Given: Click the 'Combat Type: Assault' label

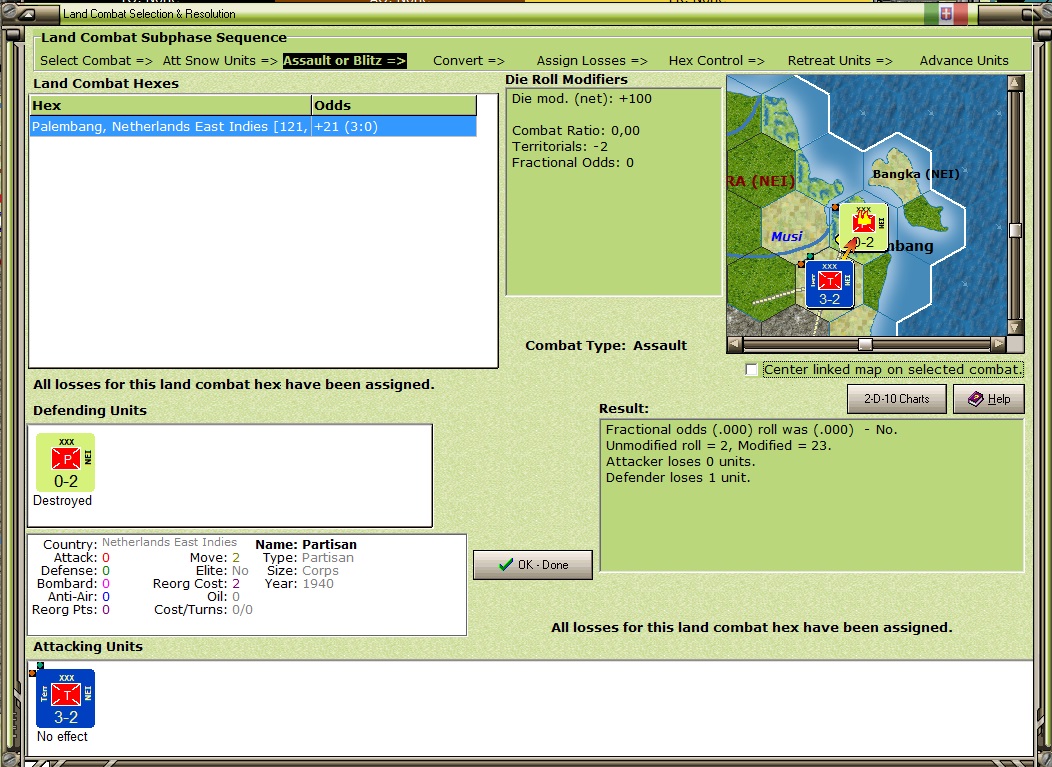Looking at the screenshot, I should click(x=606, y=346).
